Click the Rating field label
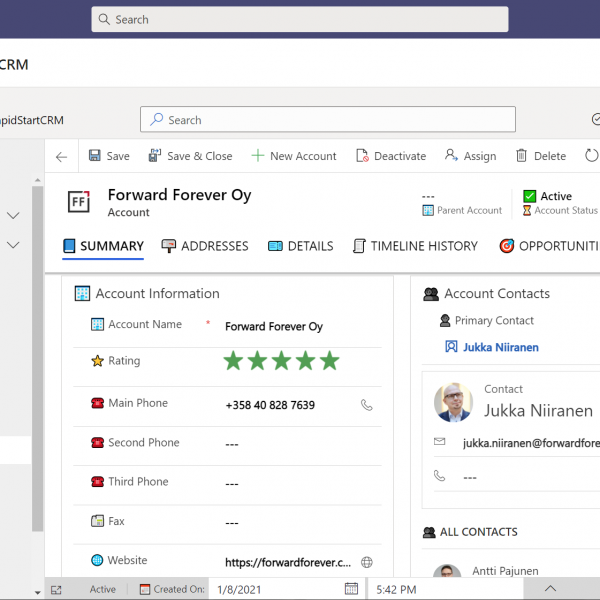The height and width of the screenshot is (600, 600). point(124,360)
